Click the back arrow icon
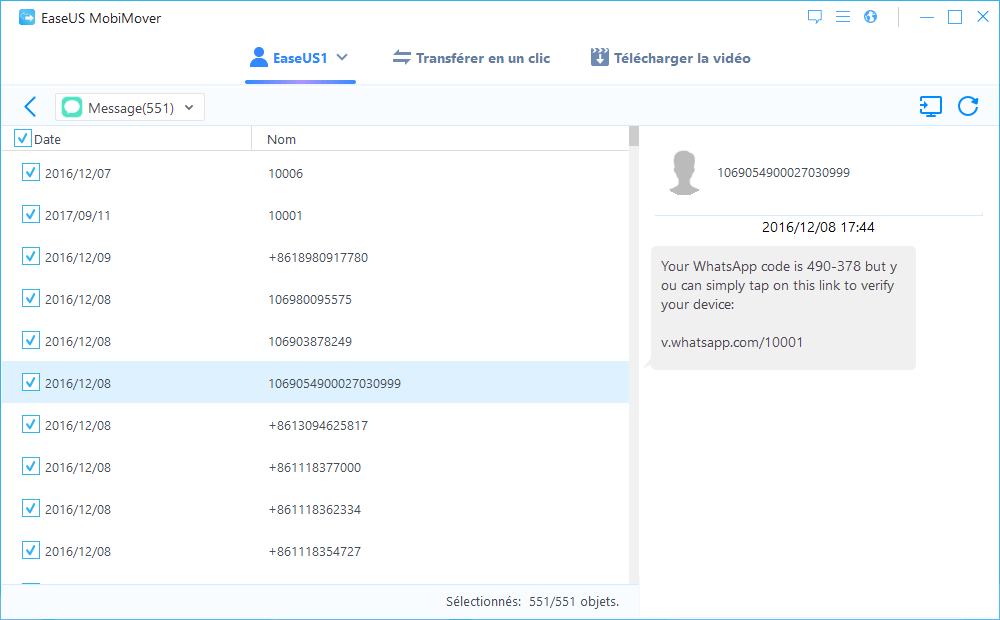 [x=30, y=107]
